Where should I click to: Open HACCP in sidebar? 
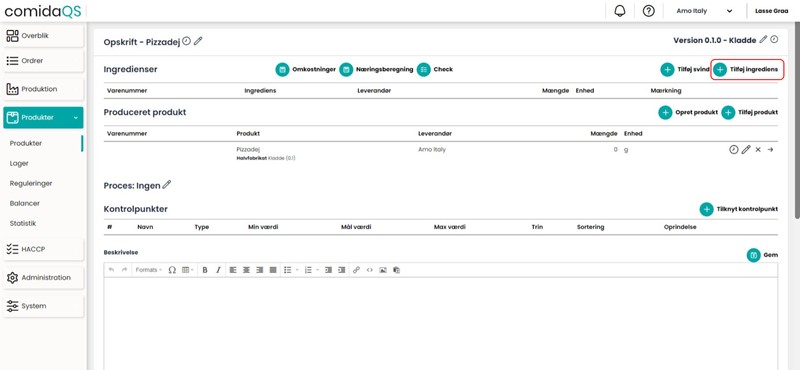[43, 249]
